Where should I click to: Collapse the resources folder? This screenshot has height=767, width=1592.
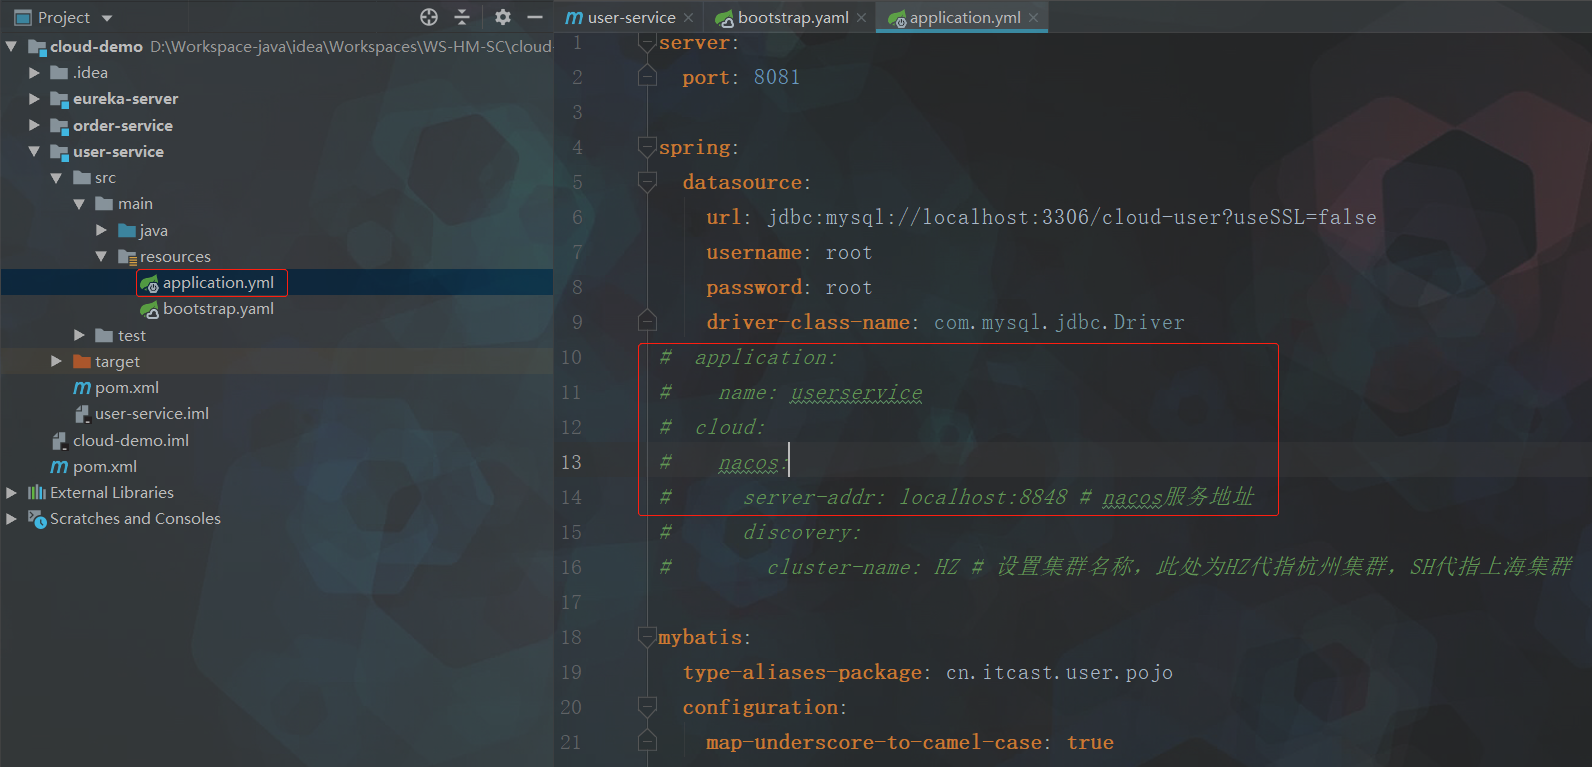(x=101, y=256)
